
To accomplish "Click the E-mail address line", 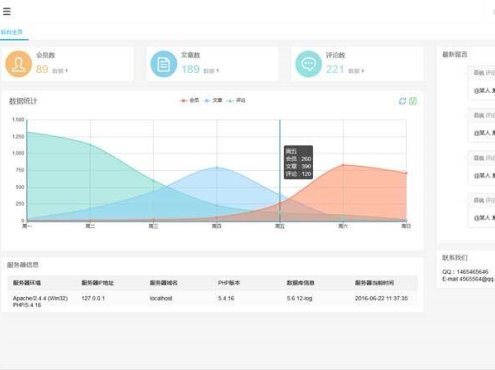I will [468, 279].
